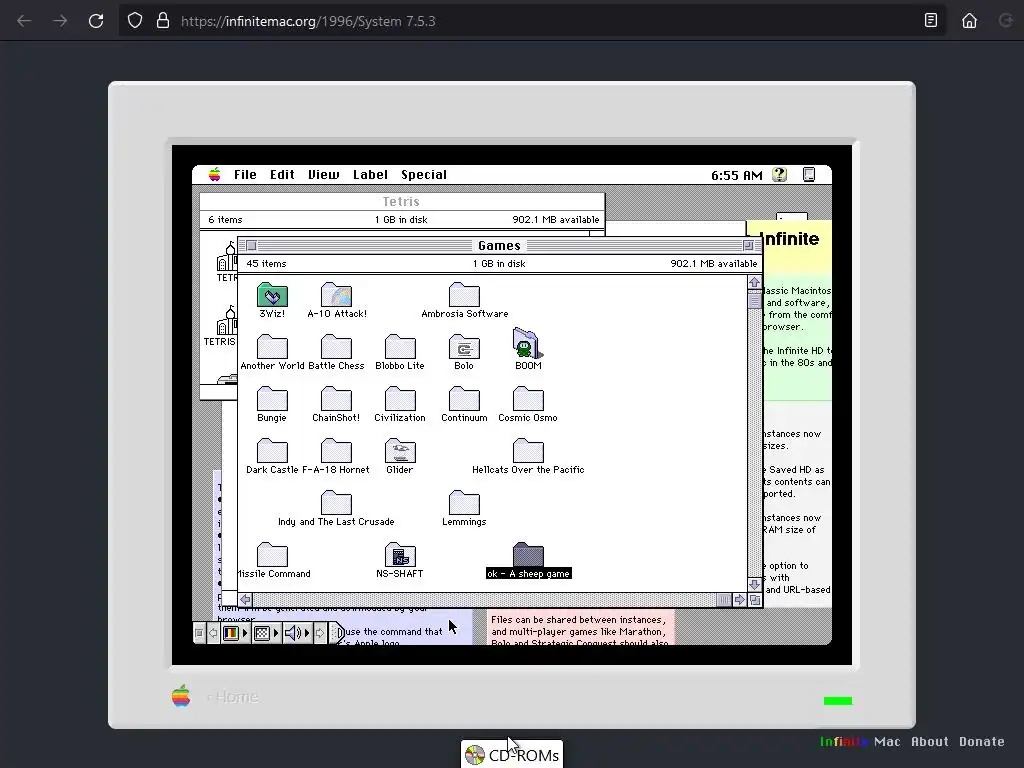
Task: Open the CD-ROMs tab at bottom
Action: (x=511, y=755)
